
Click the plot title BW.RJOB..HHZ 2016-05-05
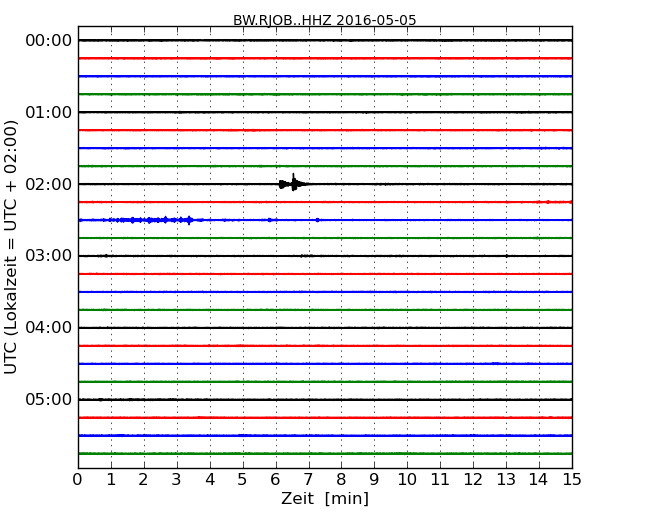click(x=325, y=20)
